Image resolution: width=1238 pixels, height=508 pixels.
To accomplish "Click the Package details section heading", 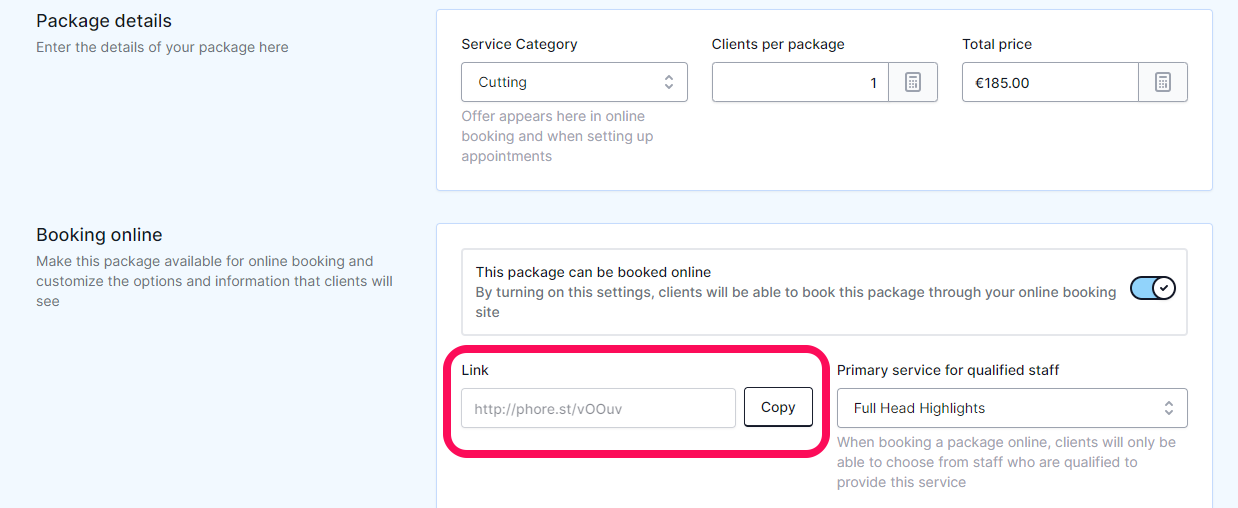I will click(x=104, y=21).
